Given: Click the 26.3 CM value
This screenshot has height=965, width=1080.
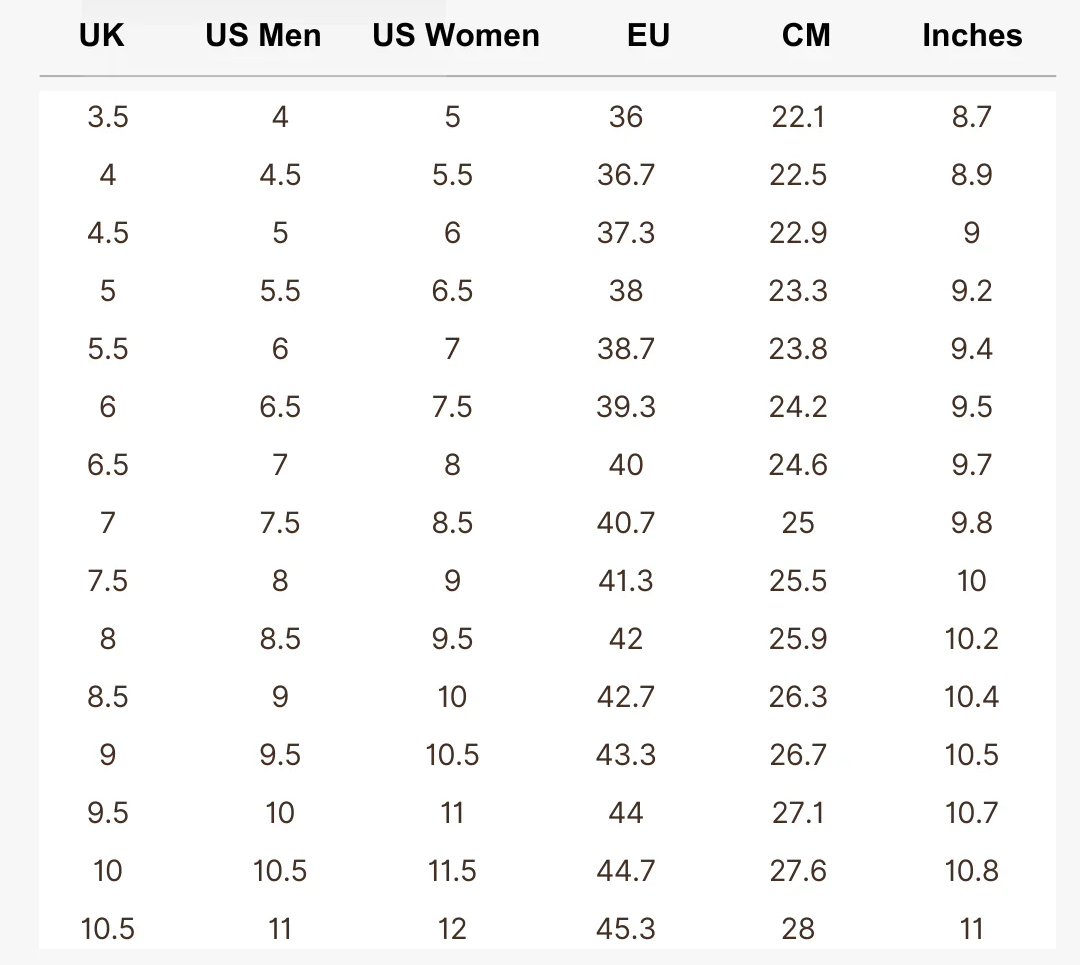Looking at the screenshot, I should 798,697.
